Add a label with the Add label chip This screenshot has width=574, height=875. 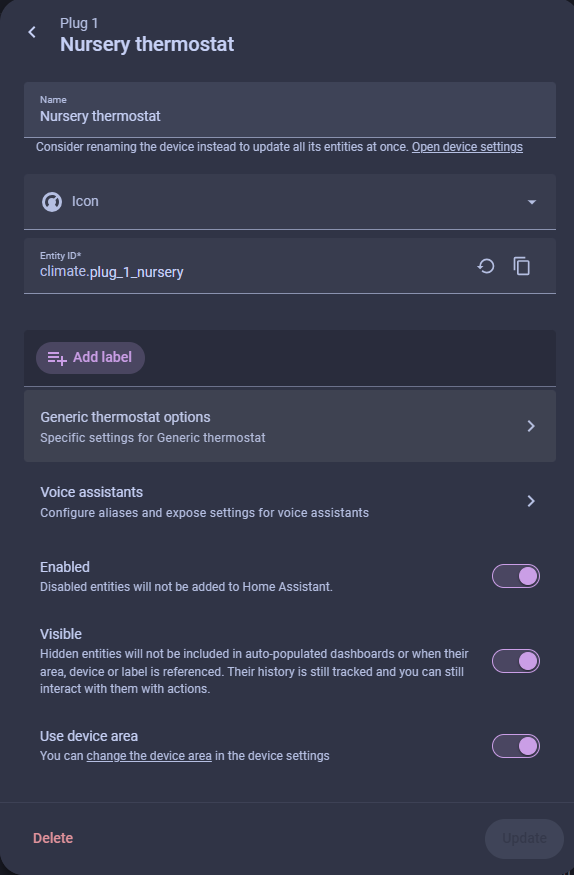pyautogui.click(x=90, y=358)
